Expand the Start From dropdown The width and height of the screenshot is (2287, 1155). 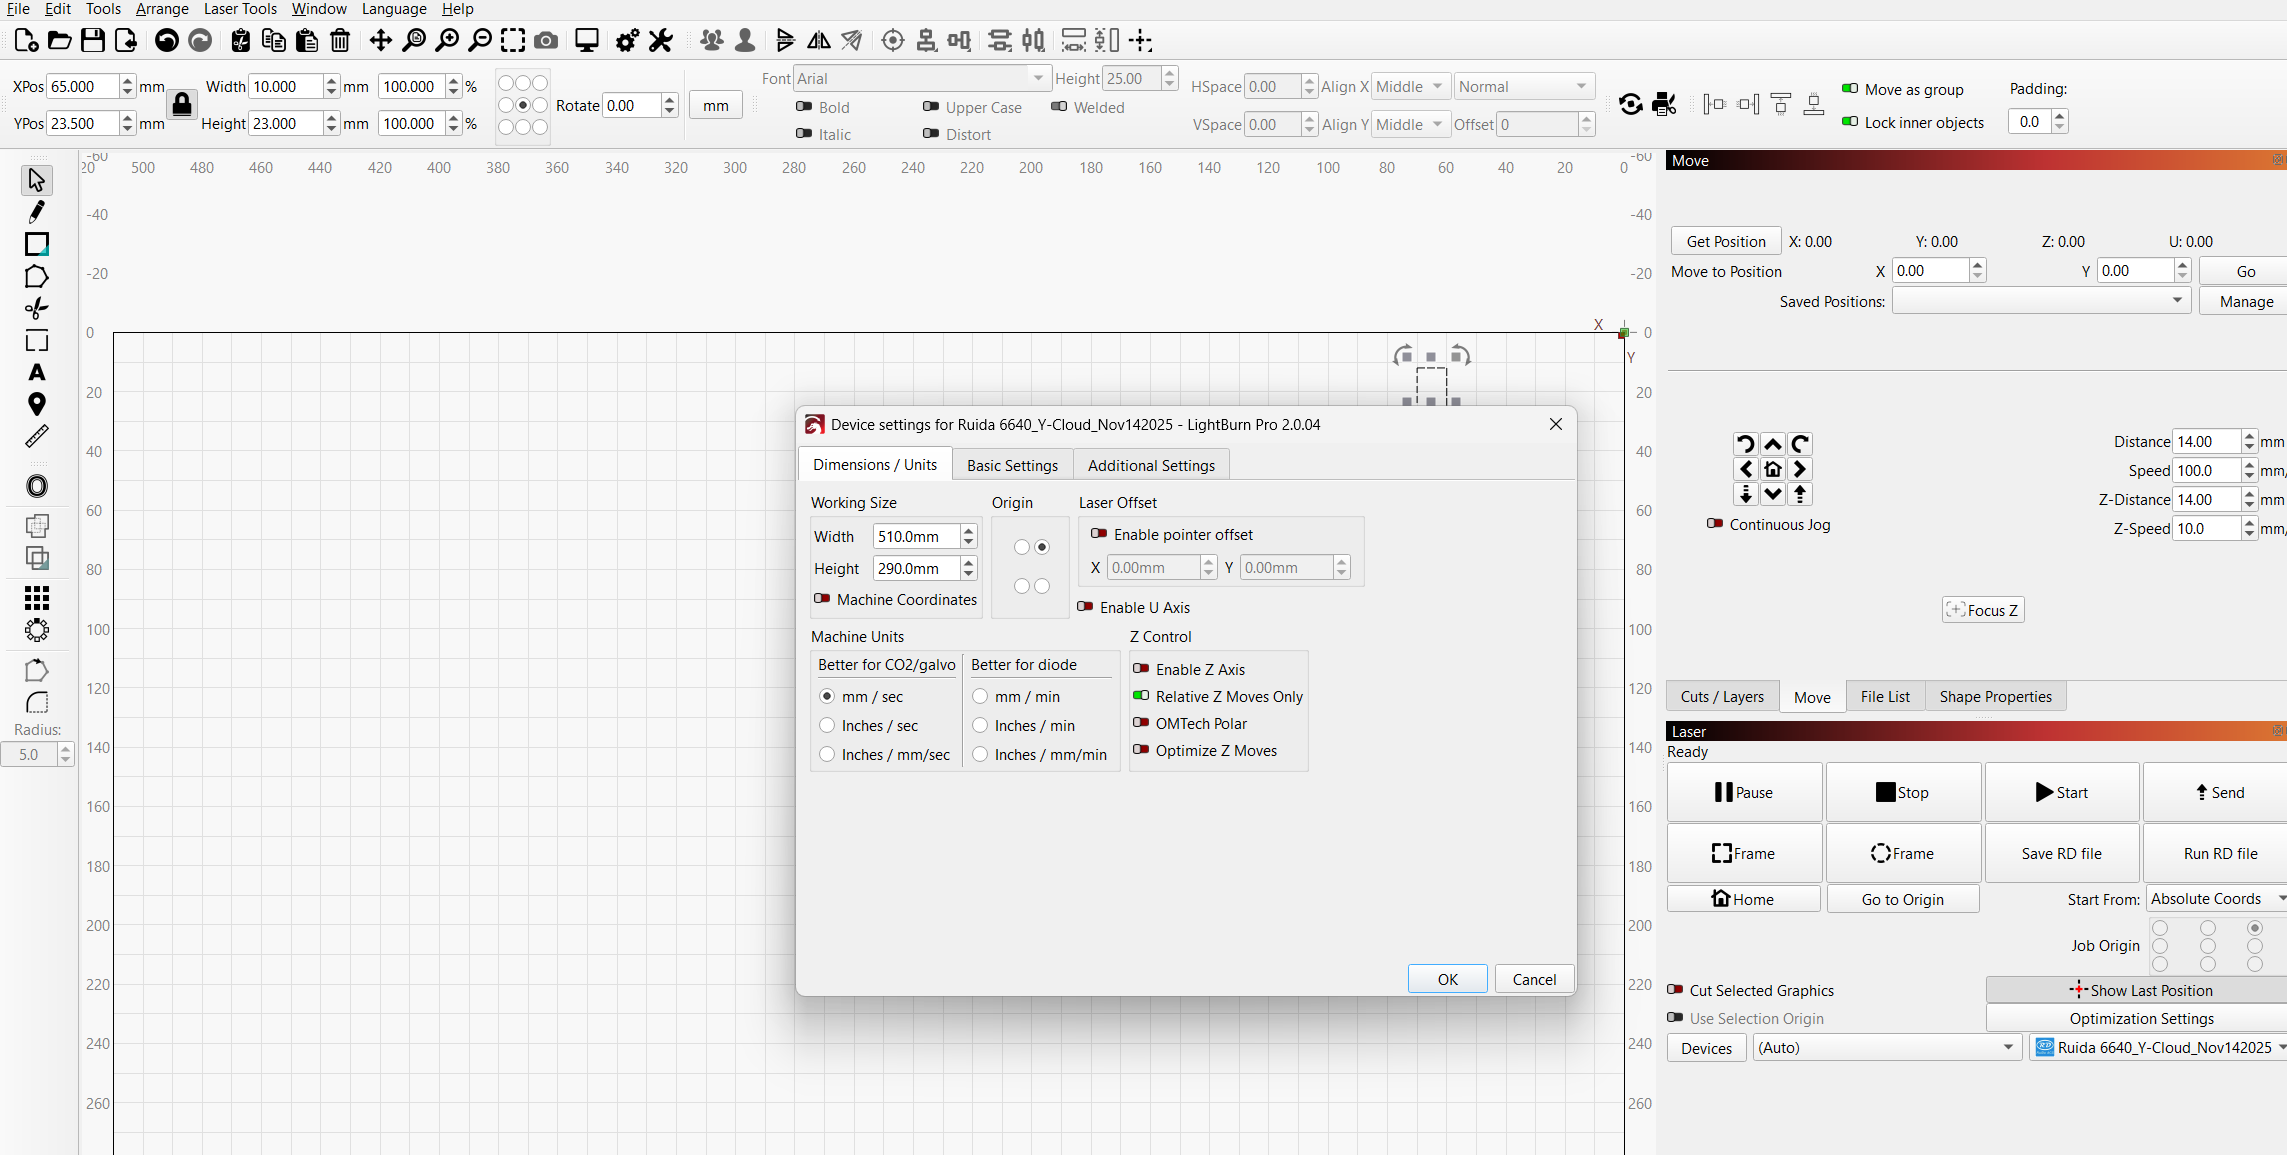pyautogui.click(x=2215, y=899)
